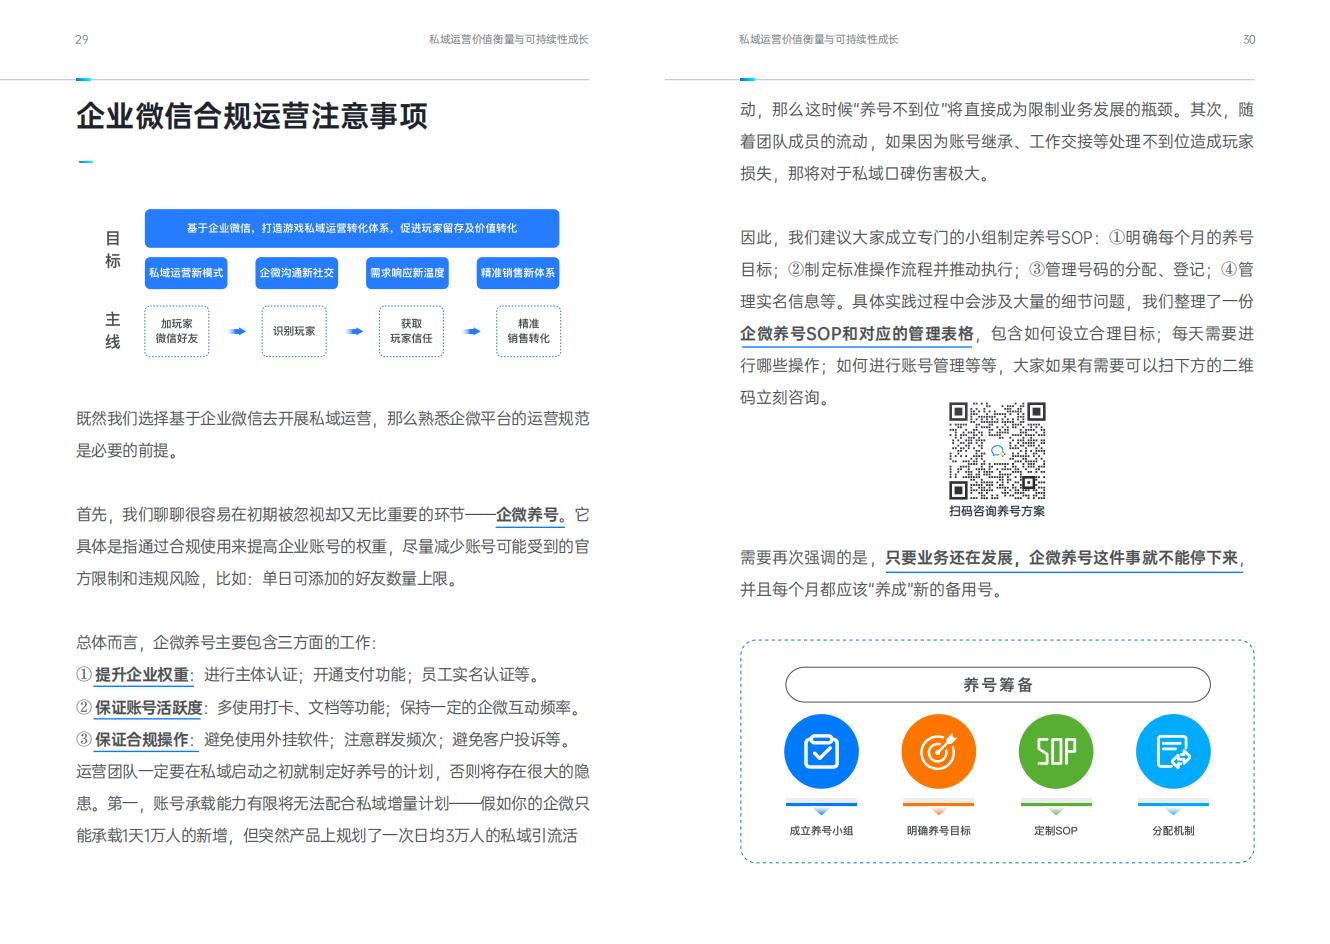Click arrow between 获取玩家信任 and 精准销售转化

pos(472,331)
